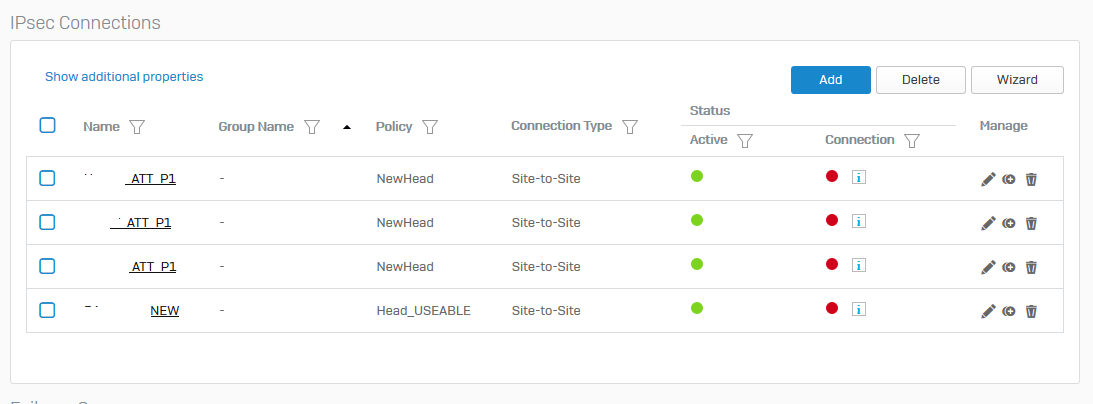Open the Policy column filter
Screen dimensions: 1093x404
click(430, 127)
